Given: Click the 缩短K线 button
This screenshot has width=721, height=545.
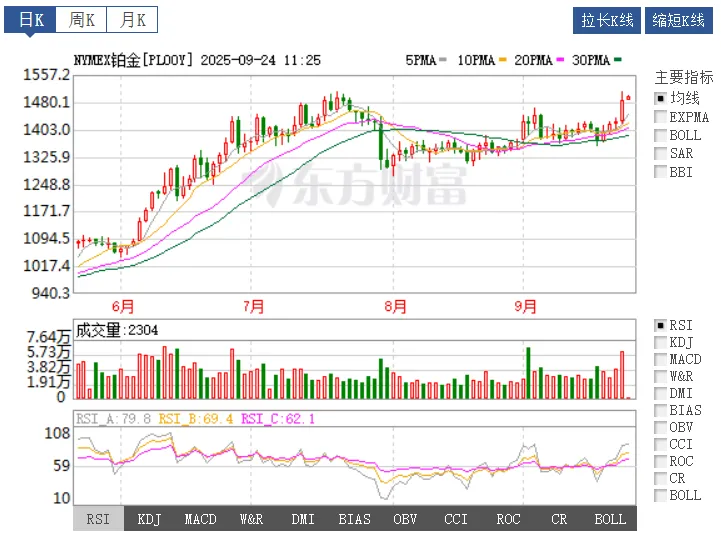Looking at the screenshot, I should pyautogui.click(x=679, y=20).
